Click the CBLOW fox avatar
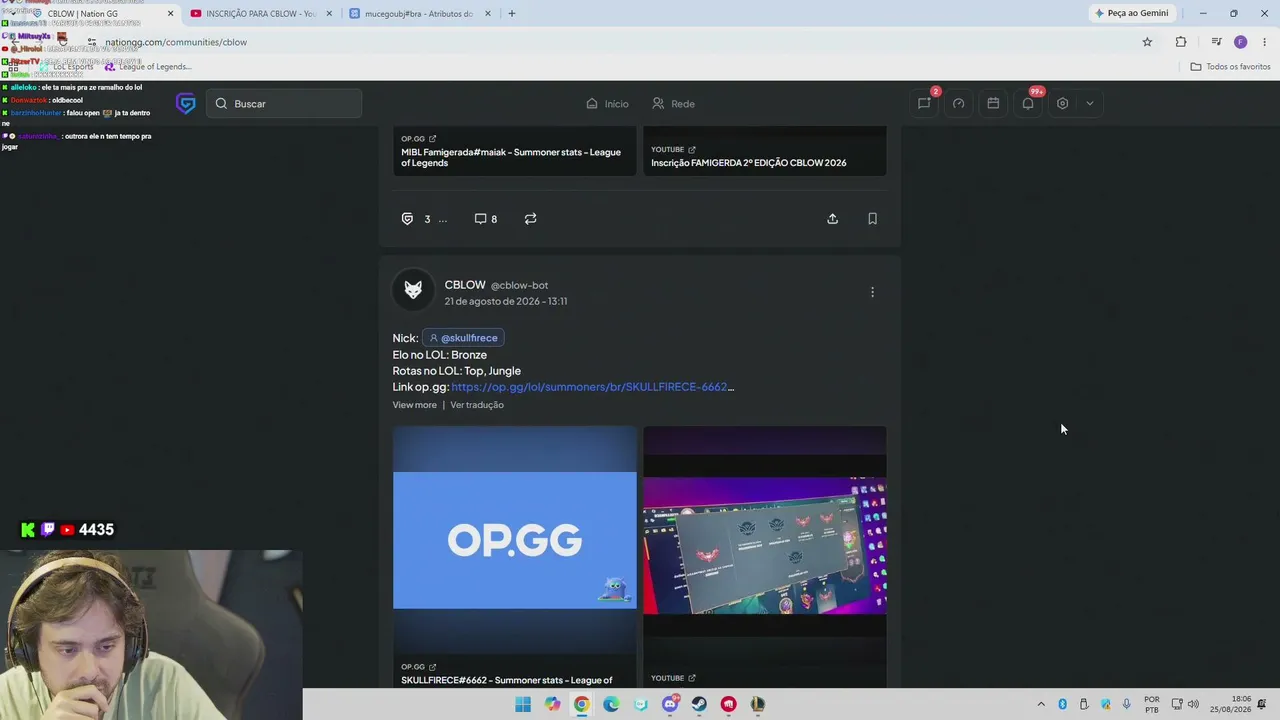The image size is (1280, 720). [x=413, y=290]
